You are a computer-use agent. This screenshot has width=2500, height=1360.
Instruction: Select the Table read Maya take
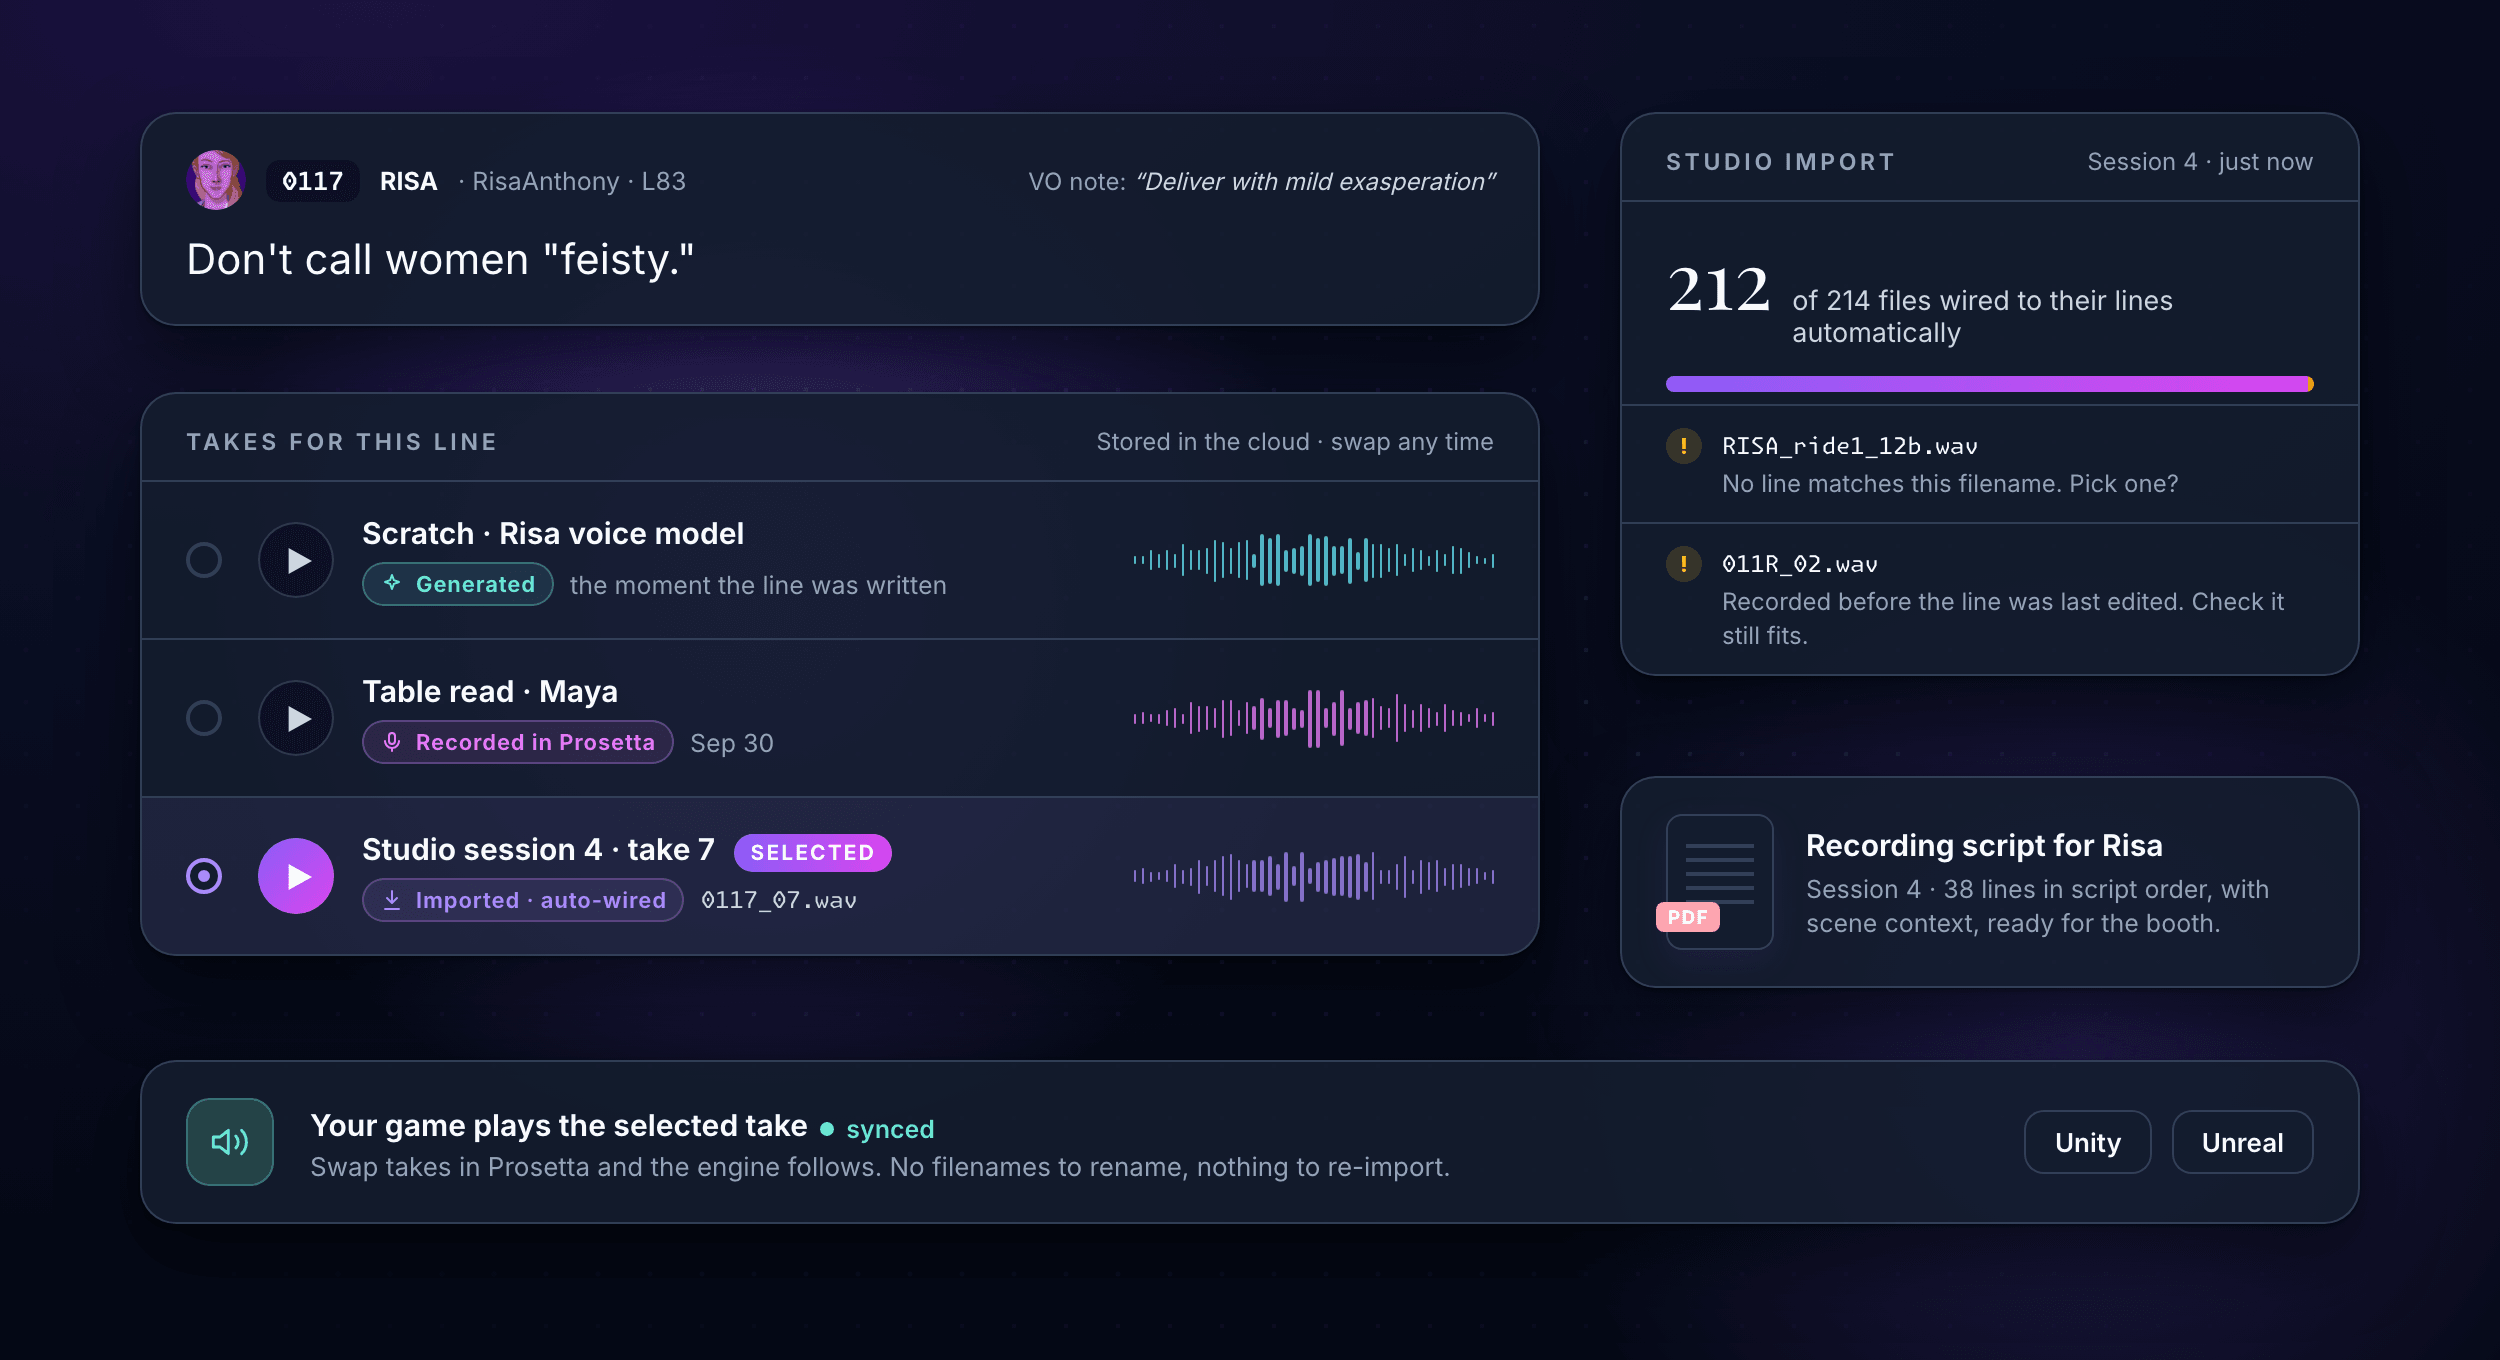click(204, 718)
